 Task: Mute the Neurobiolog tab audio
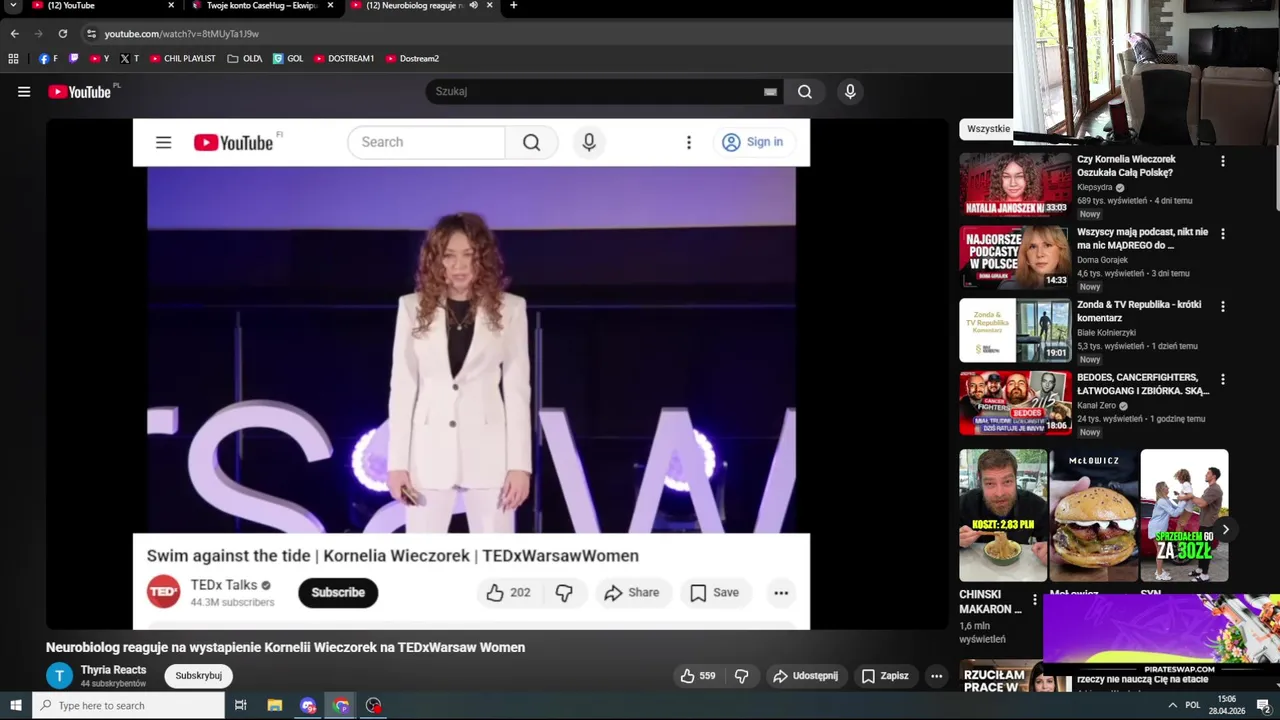(473, 6)
